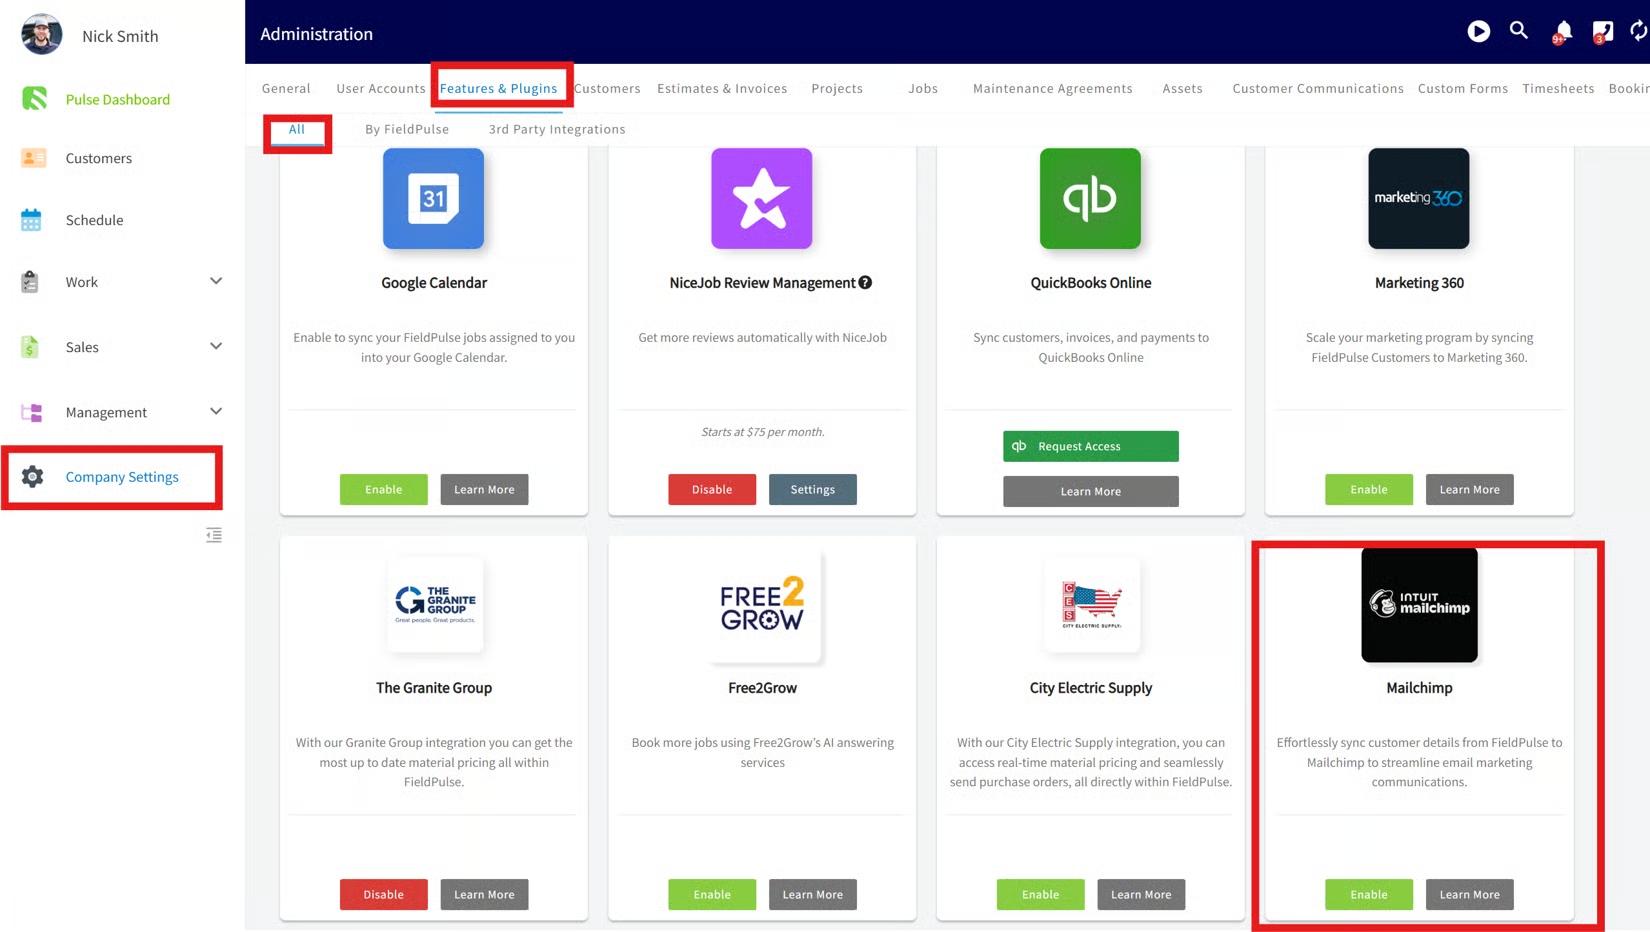
Task: Click the Schedule calendar sidebar icon
Action: (x=31, y=220)
